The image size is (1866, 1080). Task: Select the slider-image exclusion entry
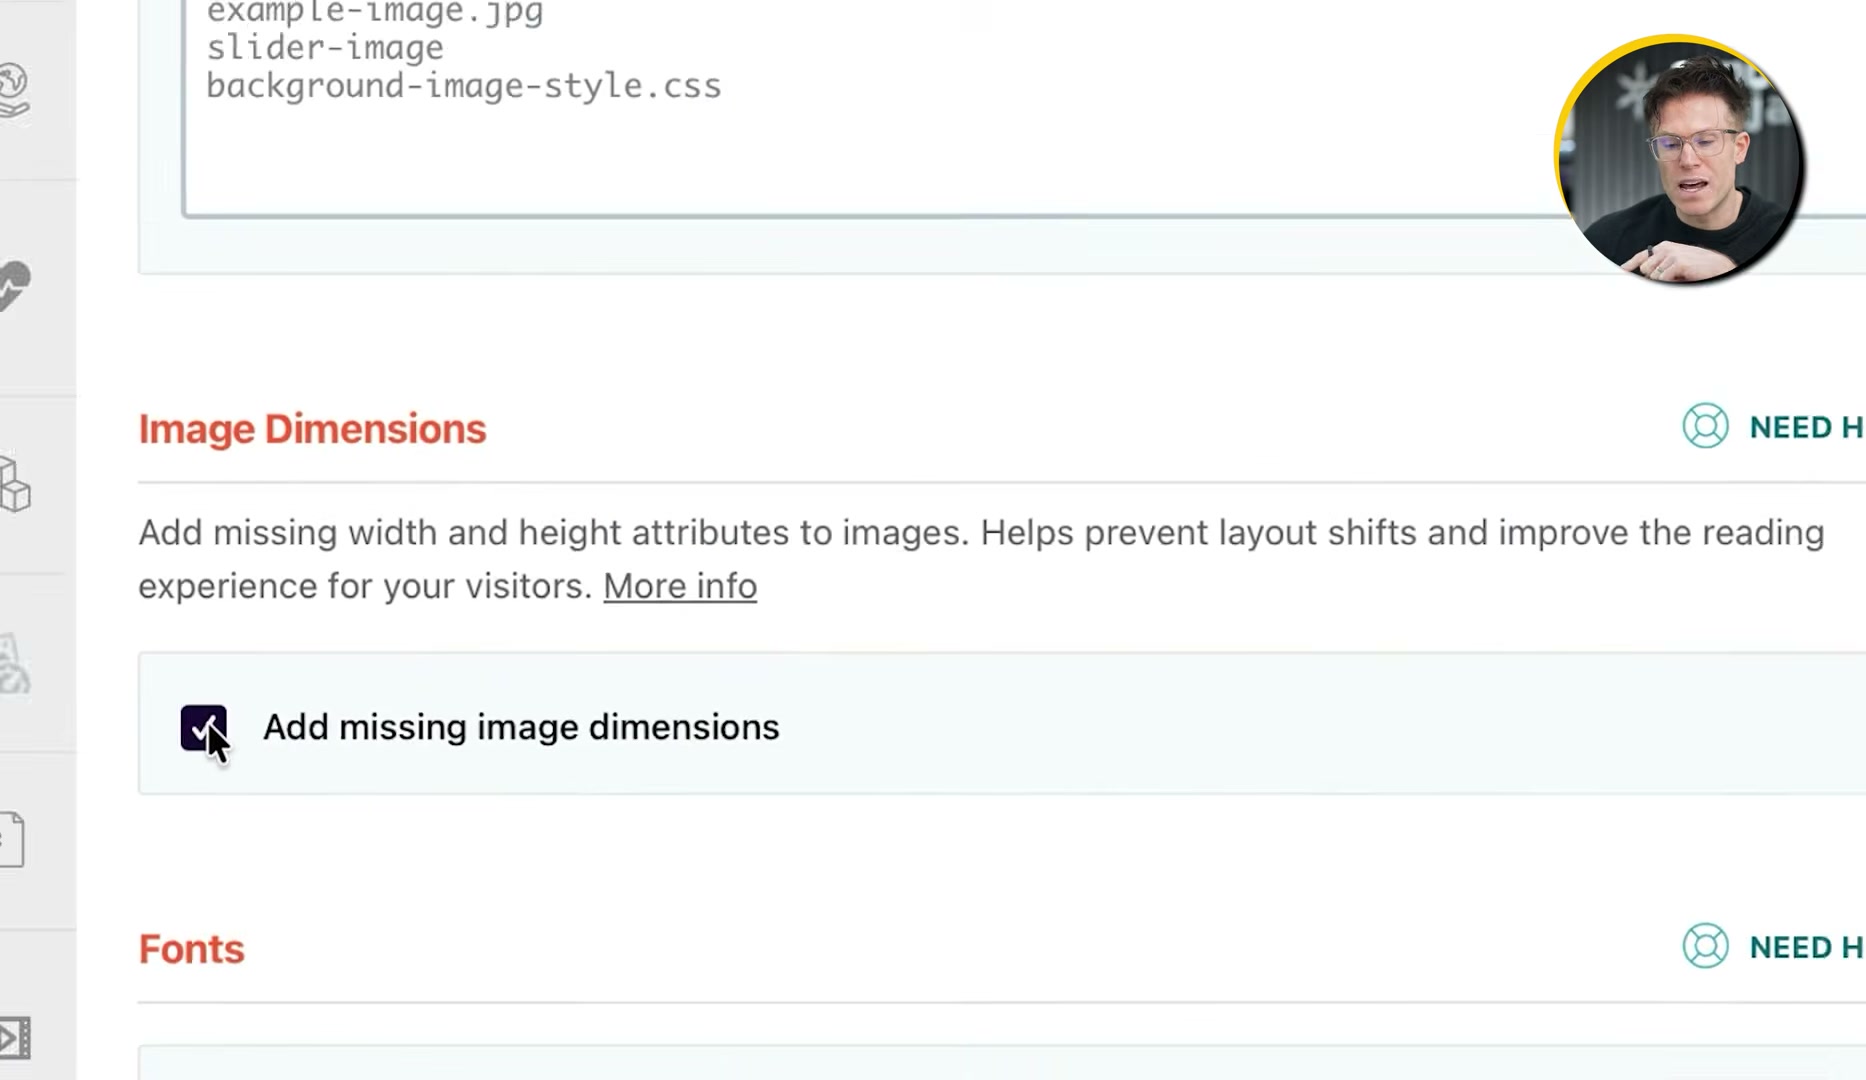pyautogui.click(x=325, y=47)
